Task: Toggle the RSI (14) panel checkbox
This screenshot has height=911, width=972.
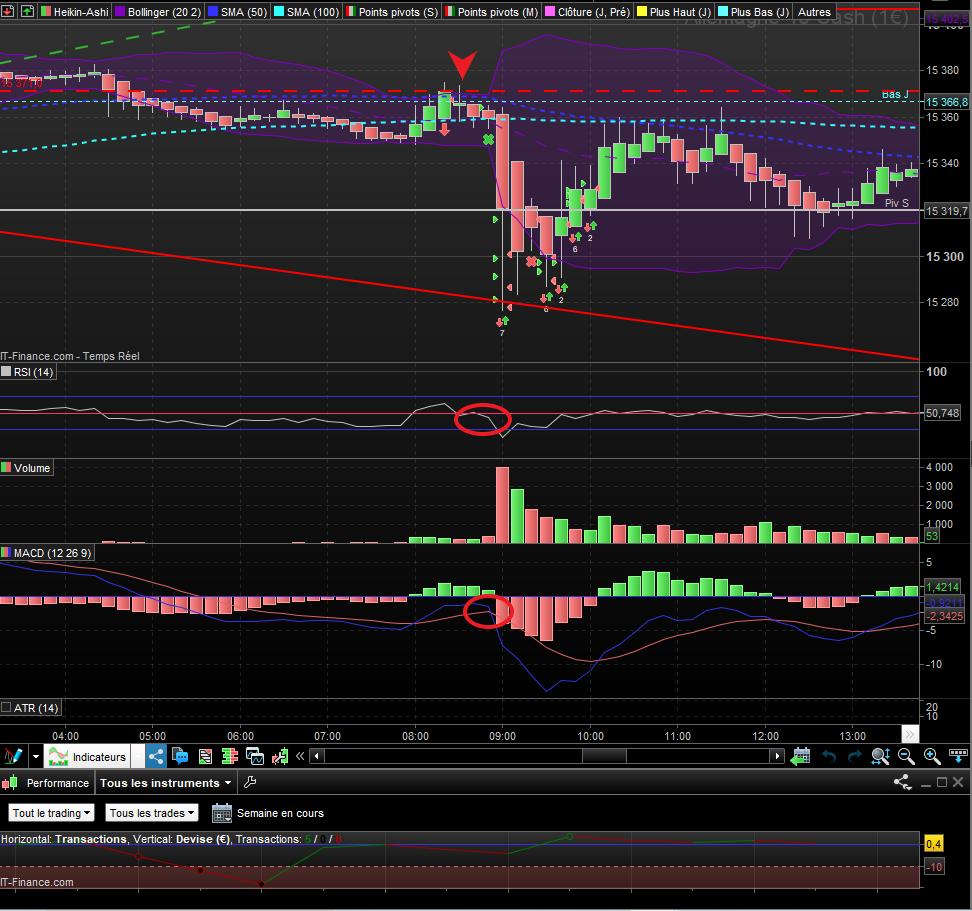Action: (x=6, y=372)
